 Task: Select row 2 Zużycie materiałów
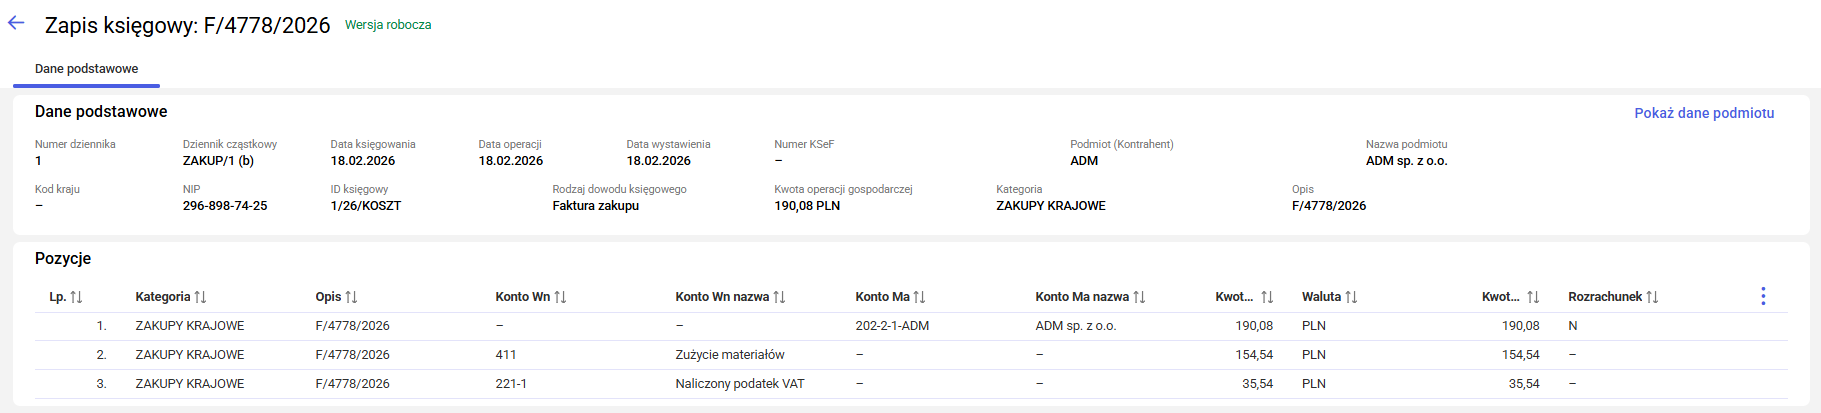[729, 355]
